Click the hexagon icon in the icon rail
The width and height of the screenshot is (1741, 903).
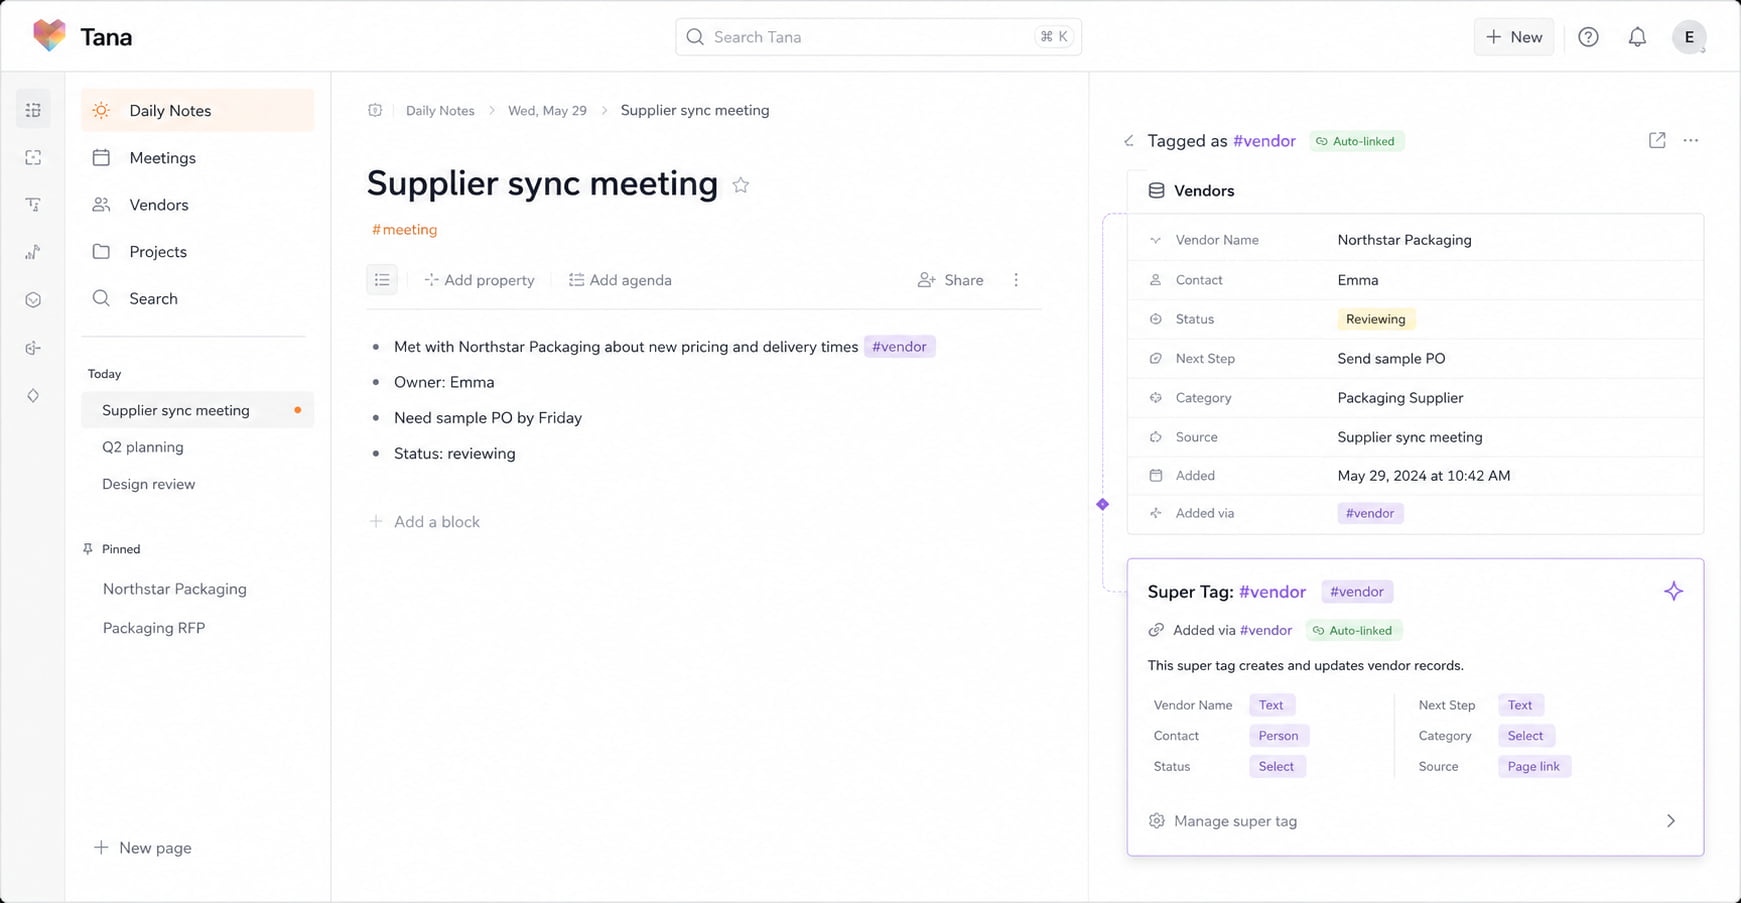pyautogui.click(x=33, y=300)
